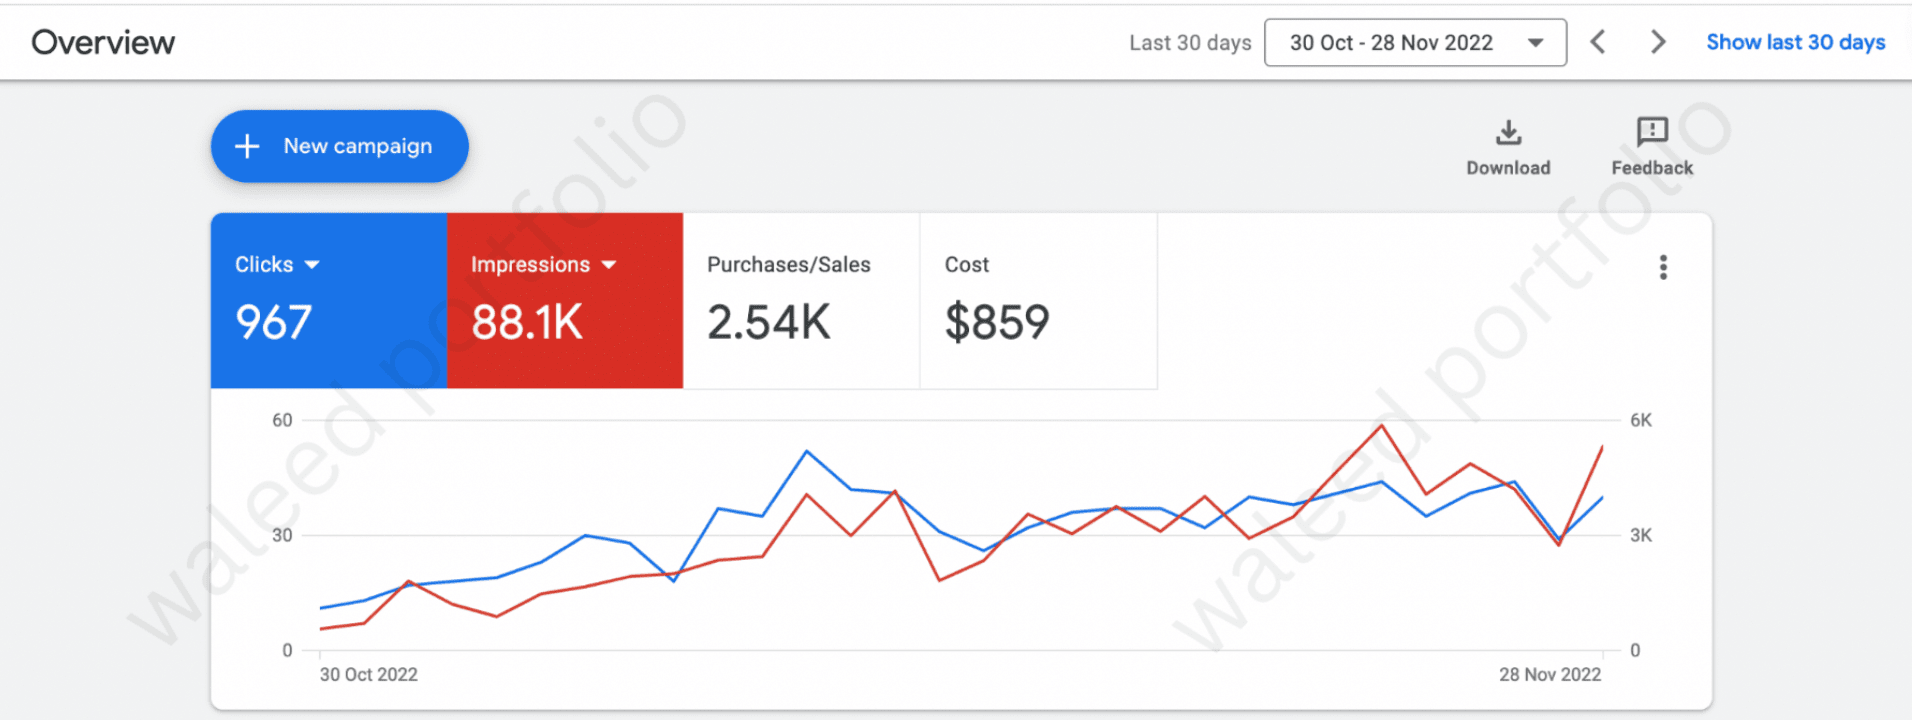Click the Overview page title

[x=103, y=42]
